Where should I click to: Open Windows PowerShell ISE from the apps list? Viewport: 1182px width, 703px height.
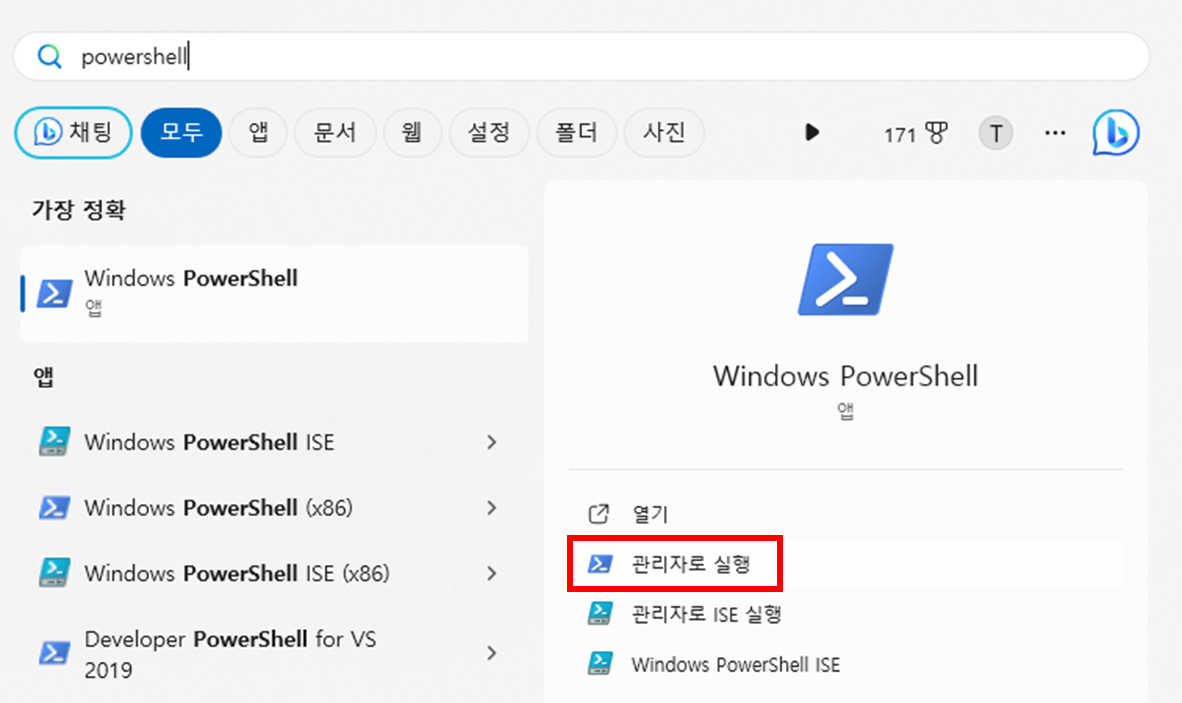274,442
